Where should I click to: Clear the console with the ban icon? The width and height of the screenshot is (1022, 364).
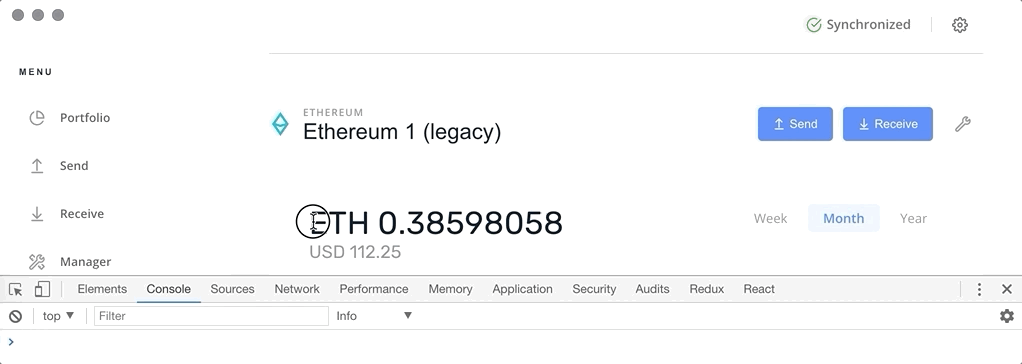coord(15,316)
